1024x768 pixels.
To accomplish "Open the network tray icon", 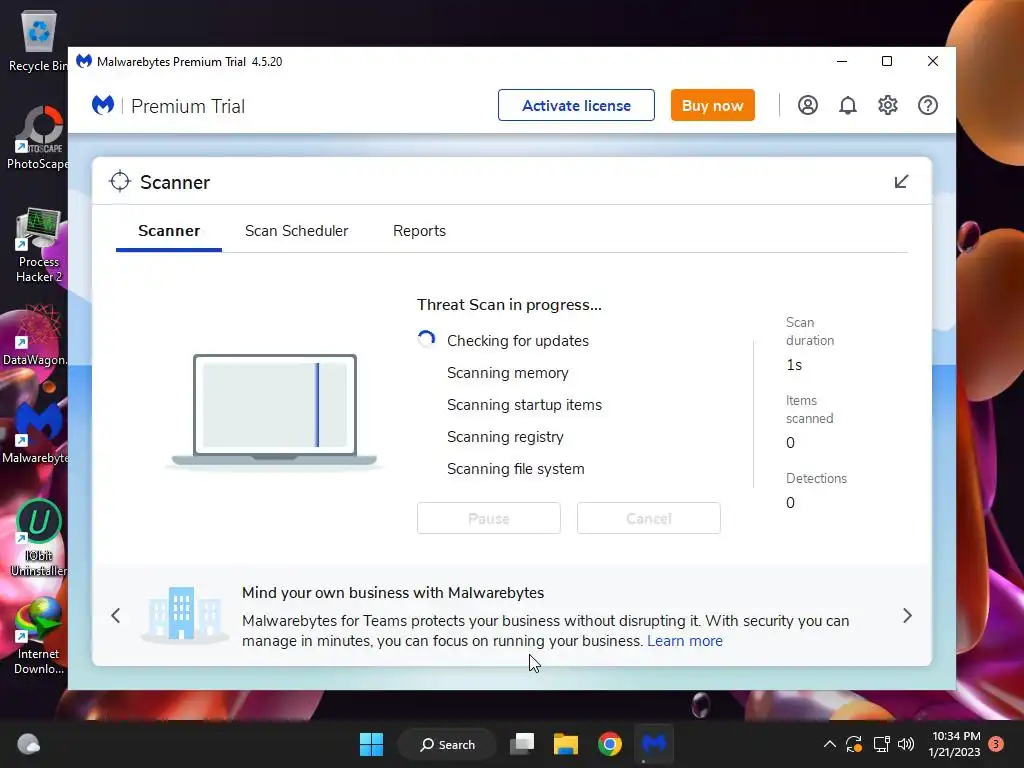I will pos(881,744).
